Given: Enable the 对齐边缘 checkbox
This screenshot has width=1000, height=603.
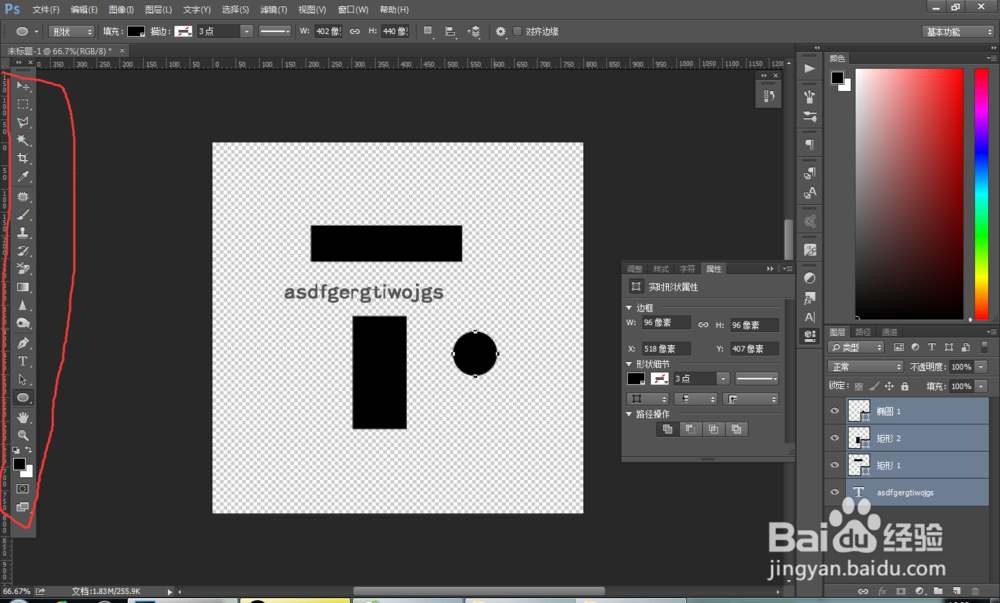Looking at the screenshot, I should [517, 31].
